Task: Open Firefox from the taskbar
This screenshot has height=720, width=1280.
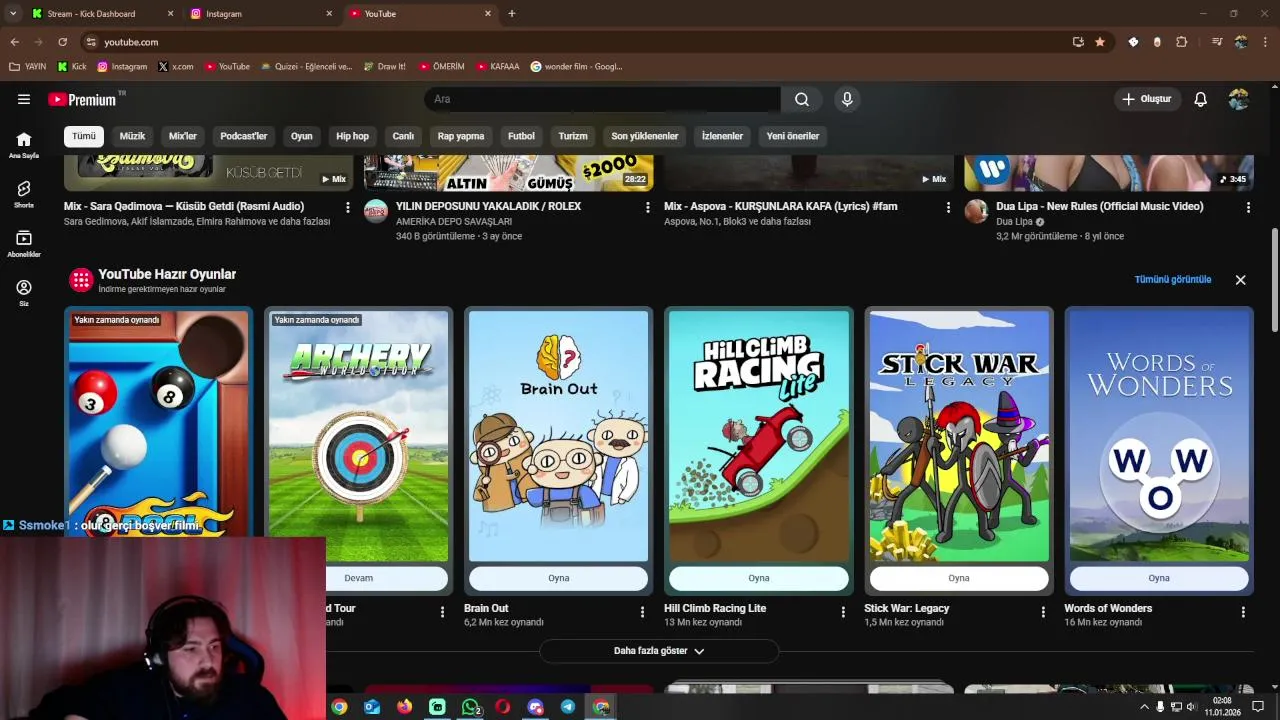Action: click(404, 707)
